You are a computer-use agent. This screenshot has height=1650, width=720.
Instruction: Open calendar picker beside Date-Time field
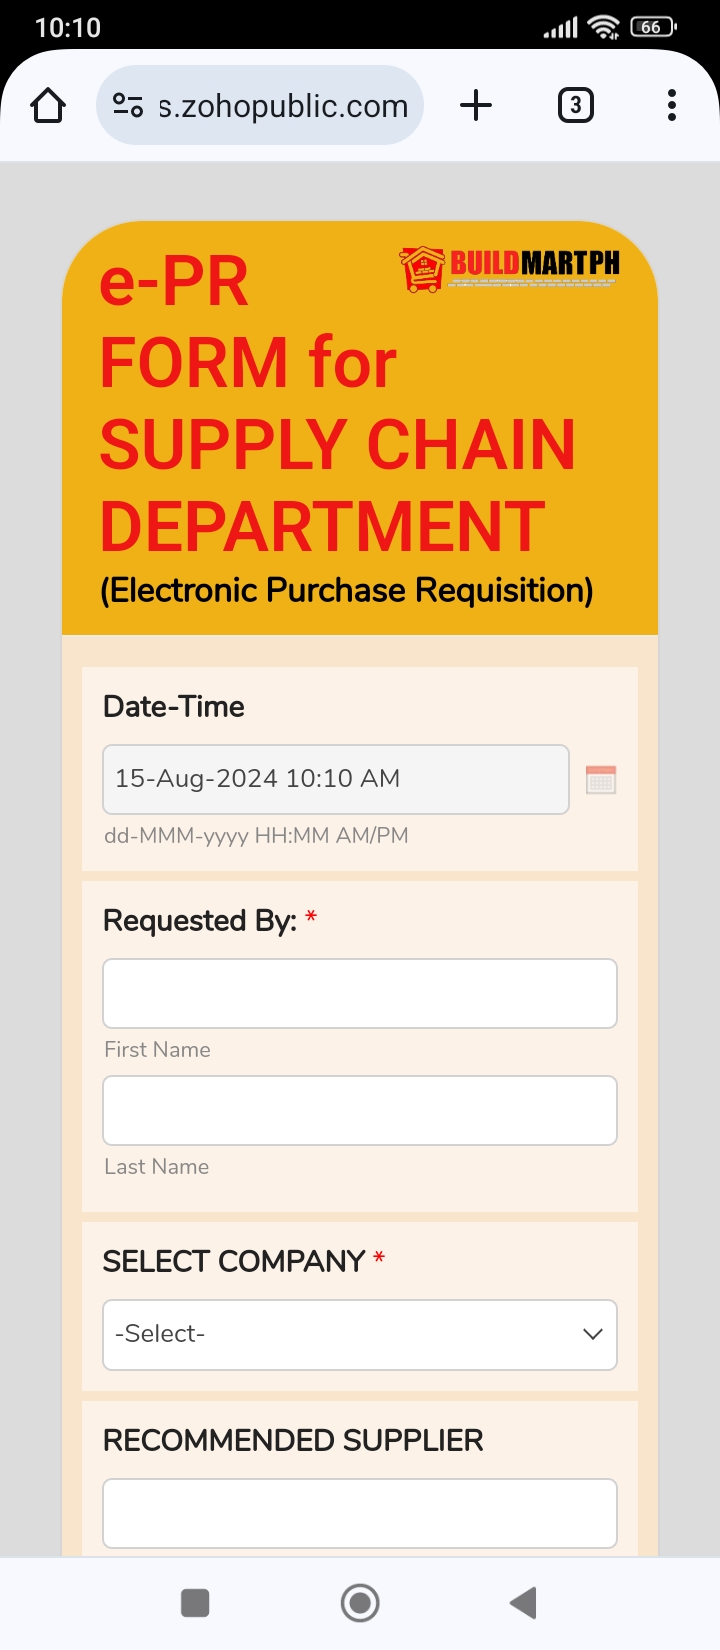tap(601, 780)
